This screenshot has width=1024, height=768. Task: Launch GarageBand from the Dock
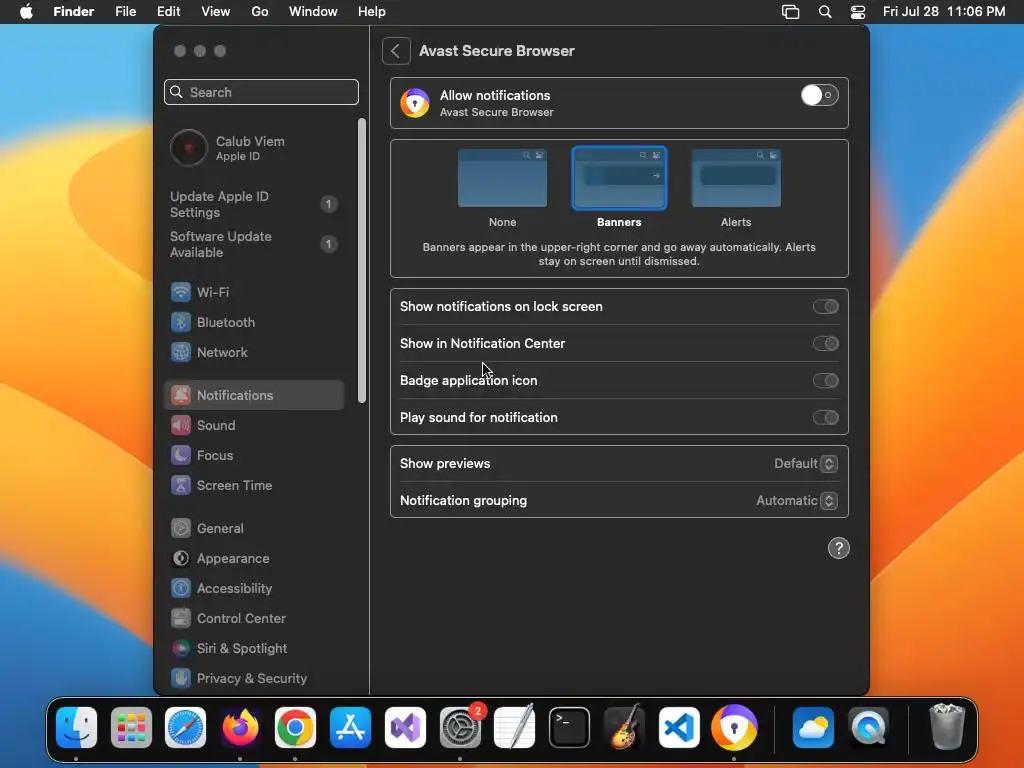click(x=624, y=728)
